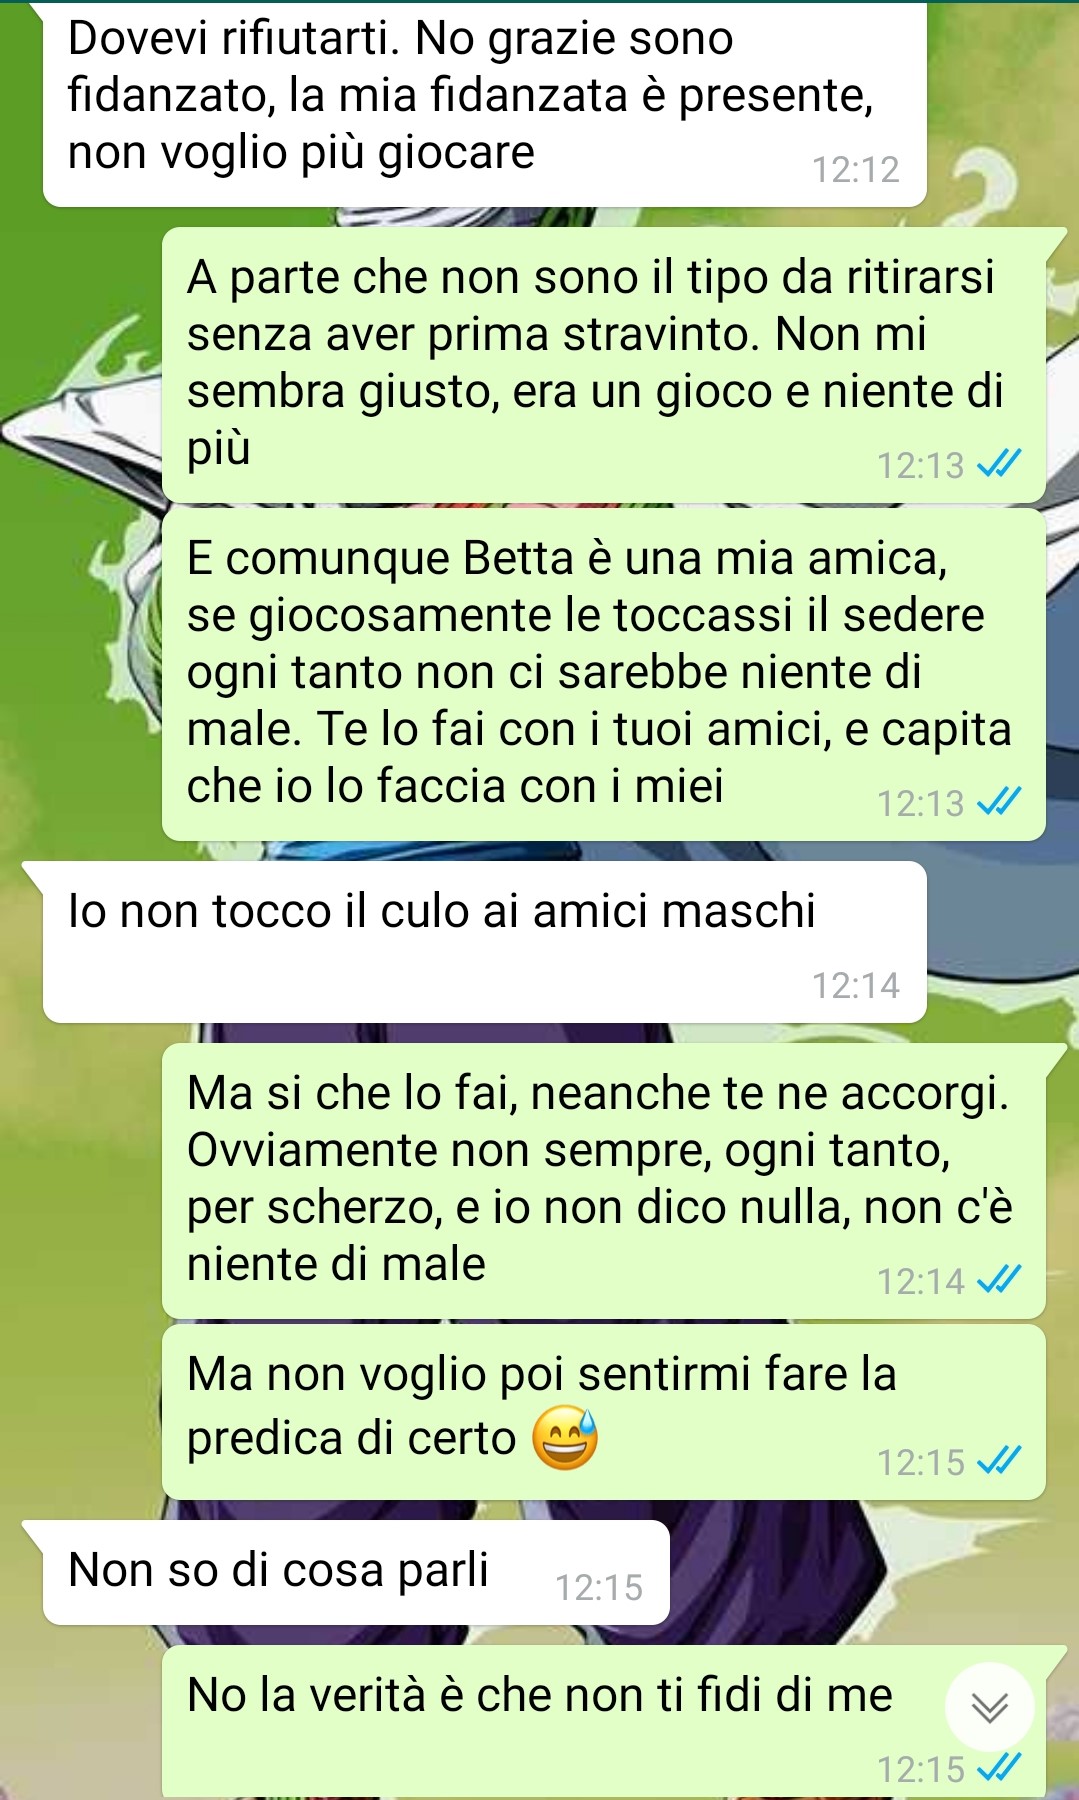The image size is (1079, 1800).
Task: Select 'Io non tocco il culo' message
Action: click(x=485, y=942)
